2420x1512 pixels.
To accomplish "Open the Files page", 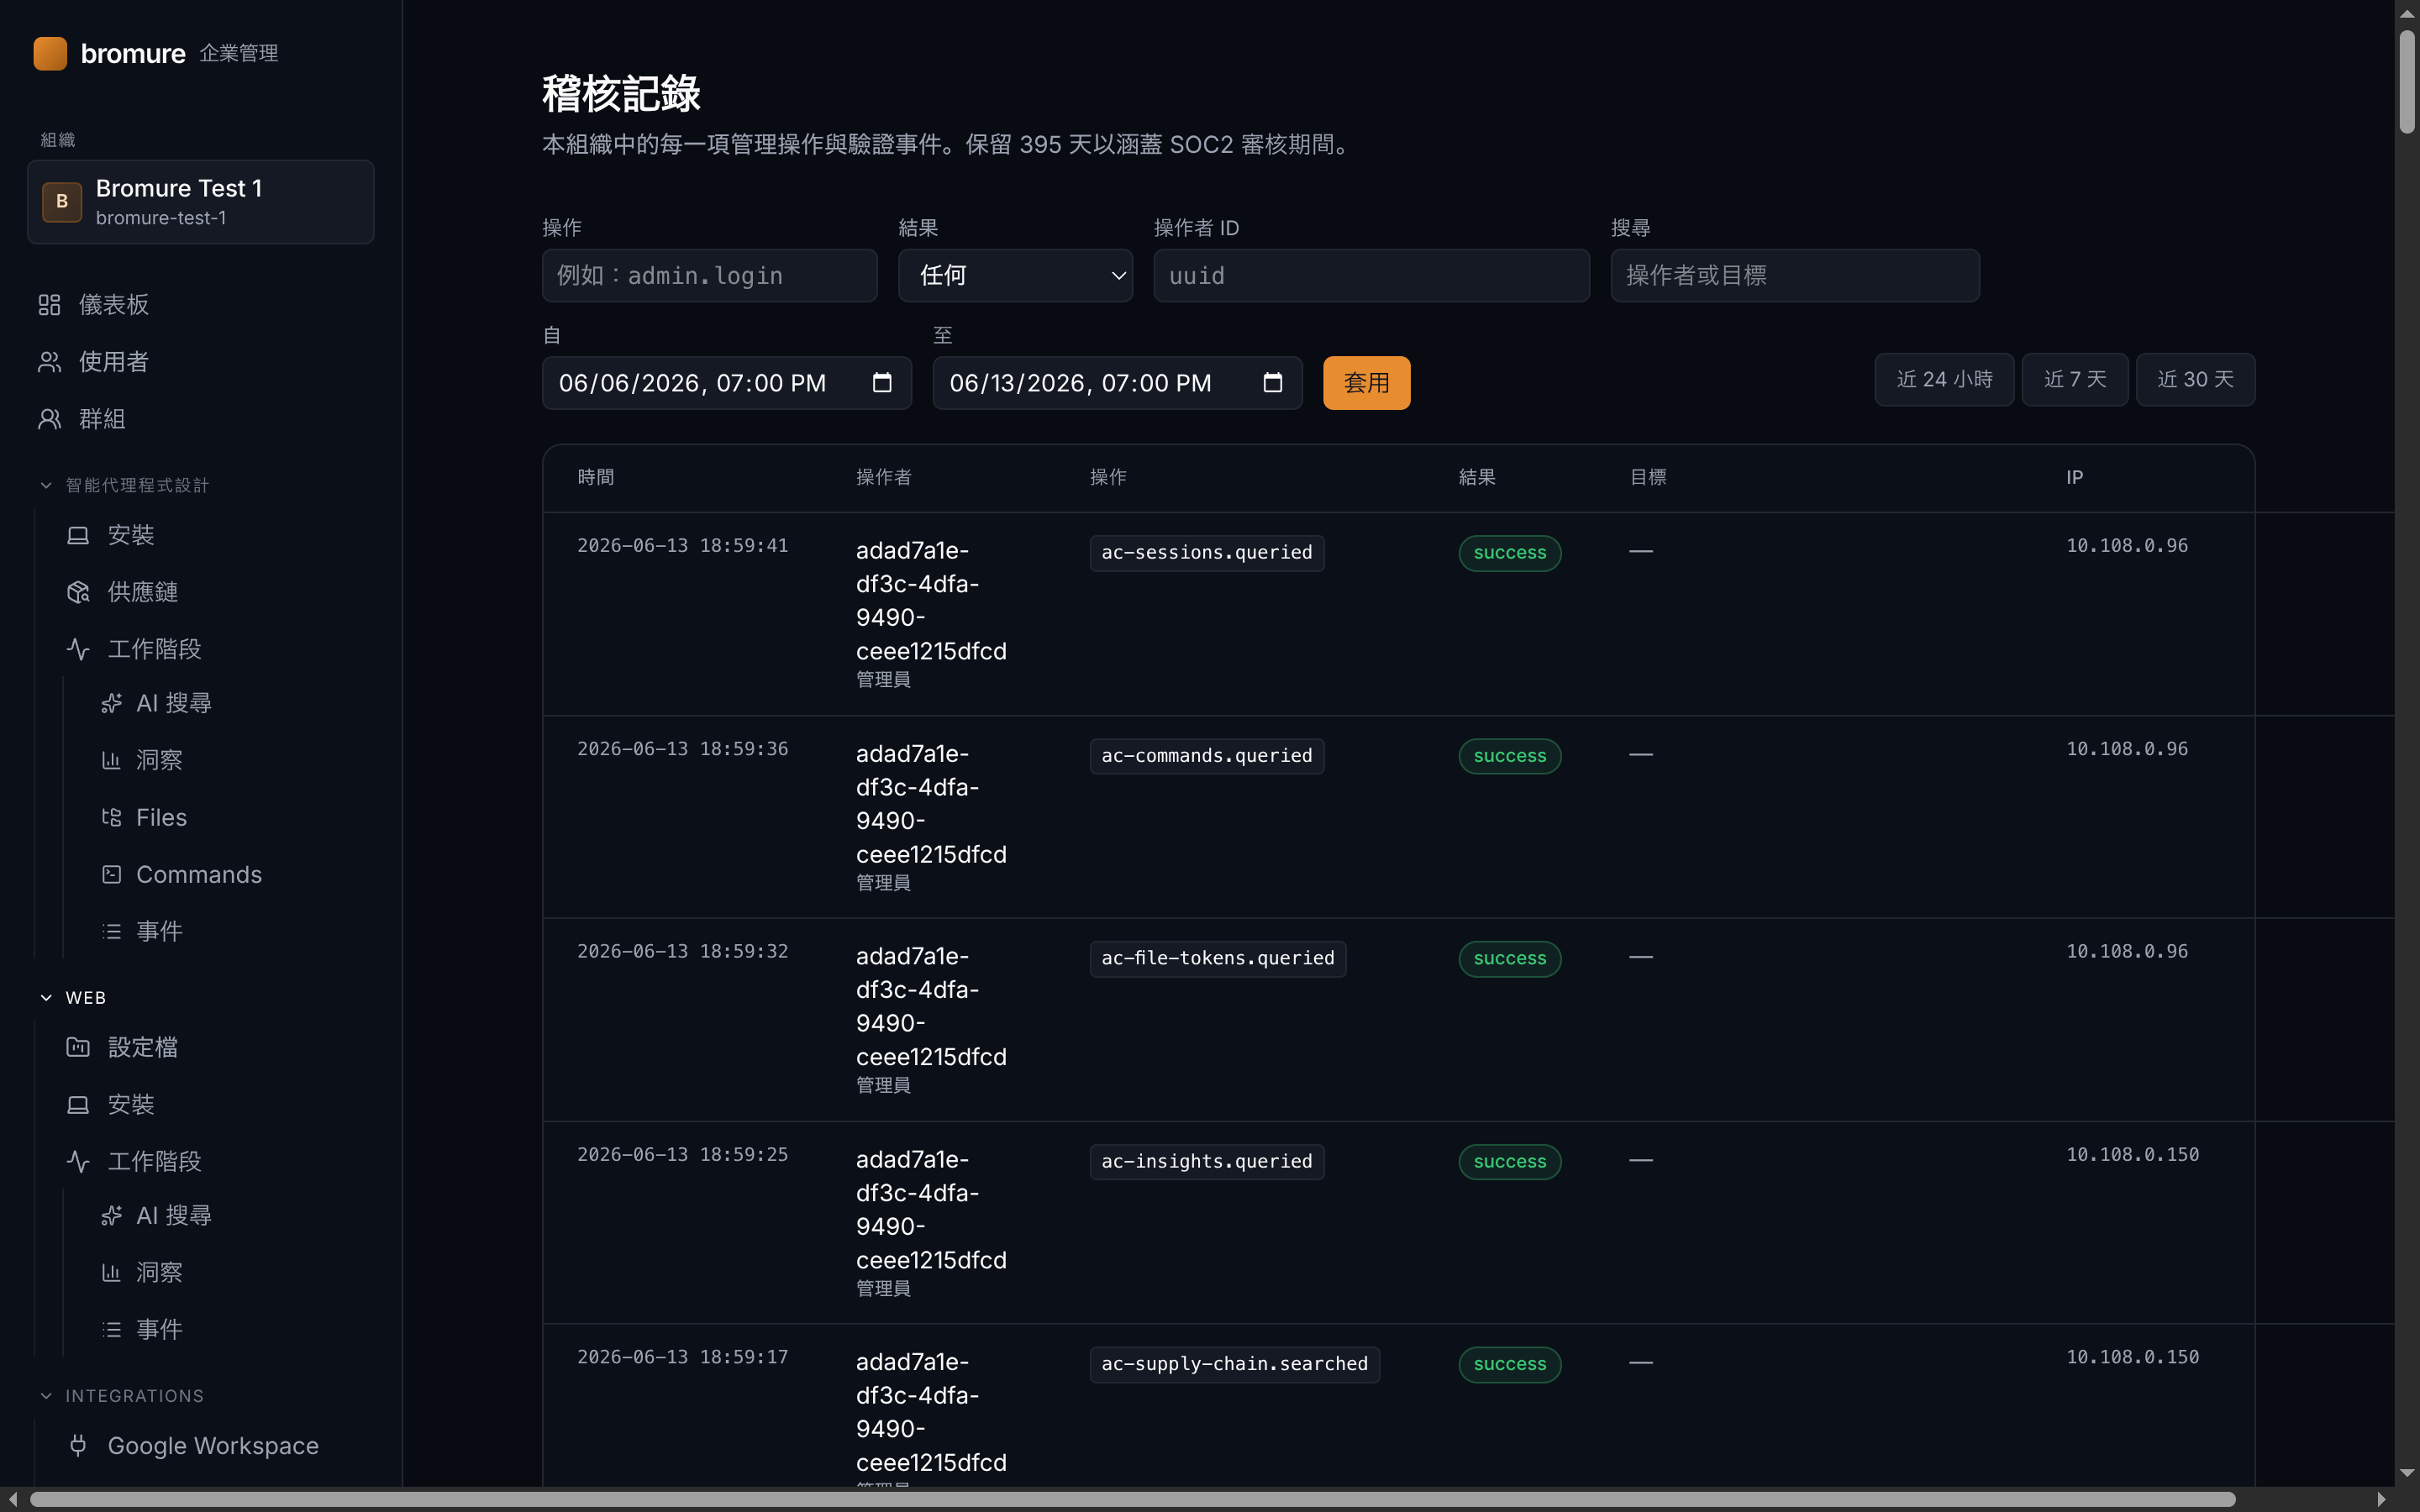I will [x=162, y=817].
